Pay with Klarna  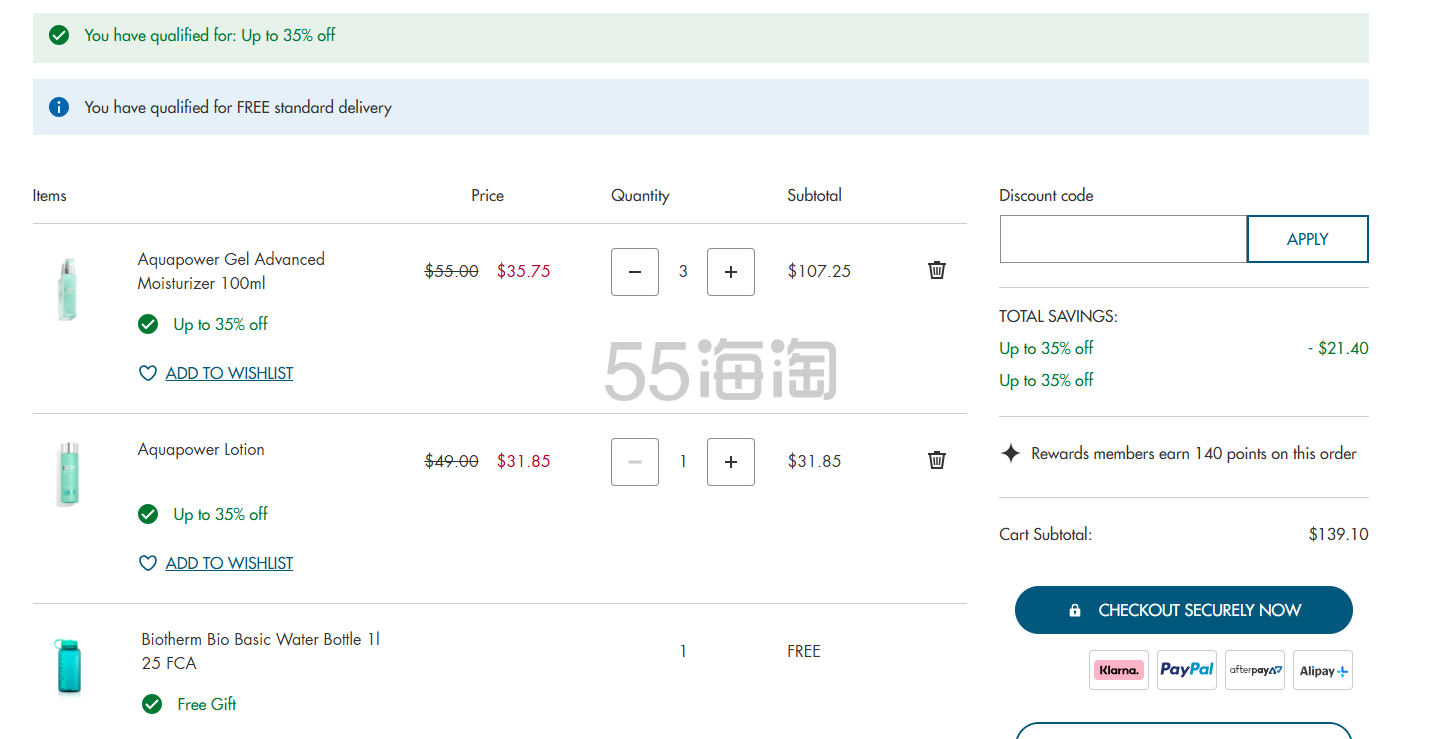click(1119, 670)
